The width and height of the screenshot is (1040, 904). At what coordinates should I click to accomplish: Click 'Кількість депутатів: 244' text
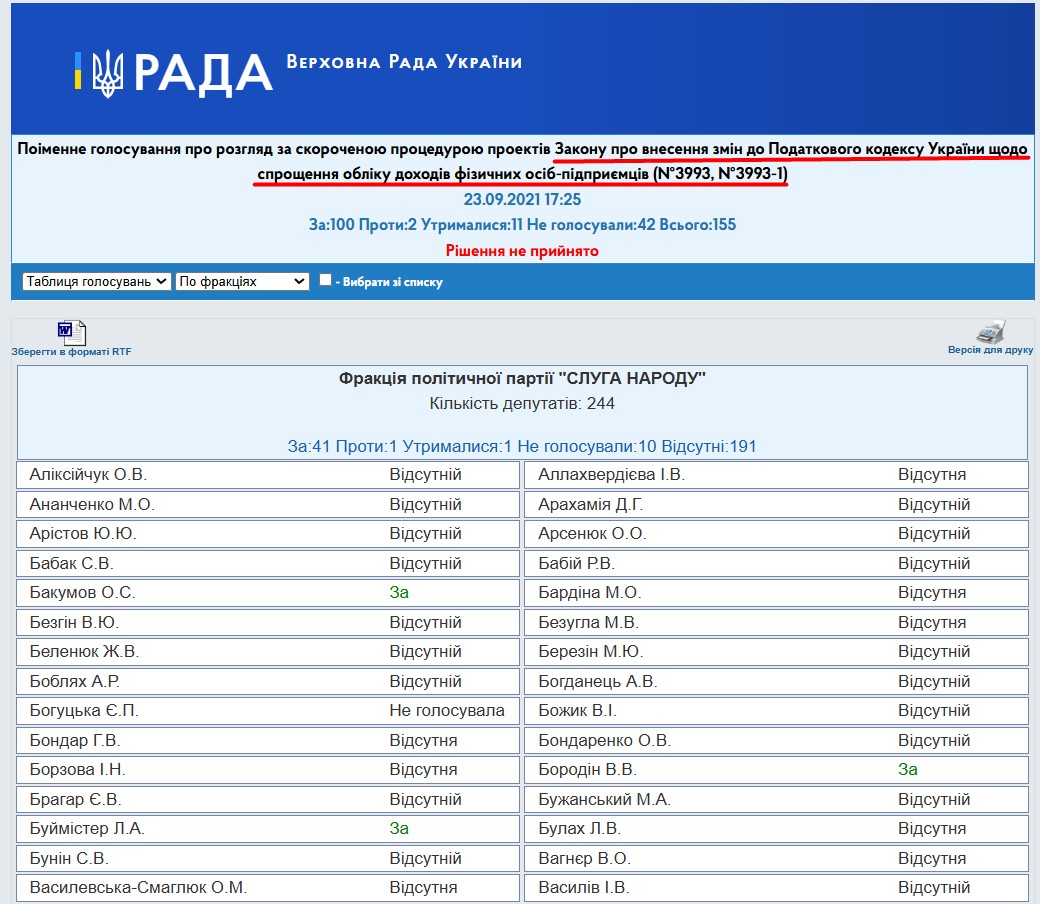point(522,403)
